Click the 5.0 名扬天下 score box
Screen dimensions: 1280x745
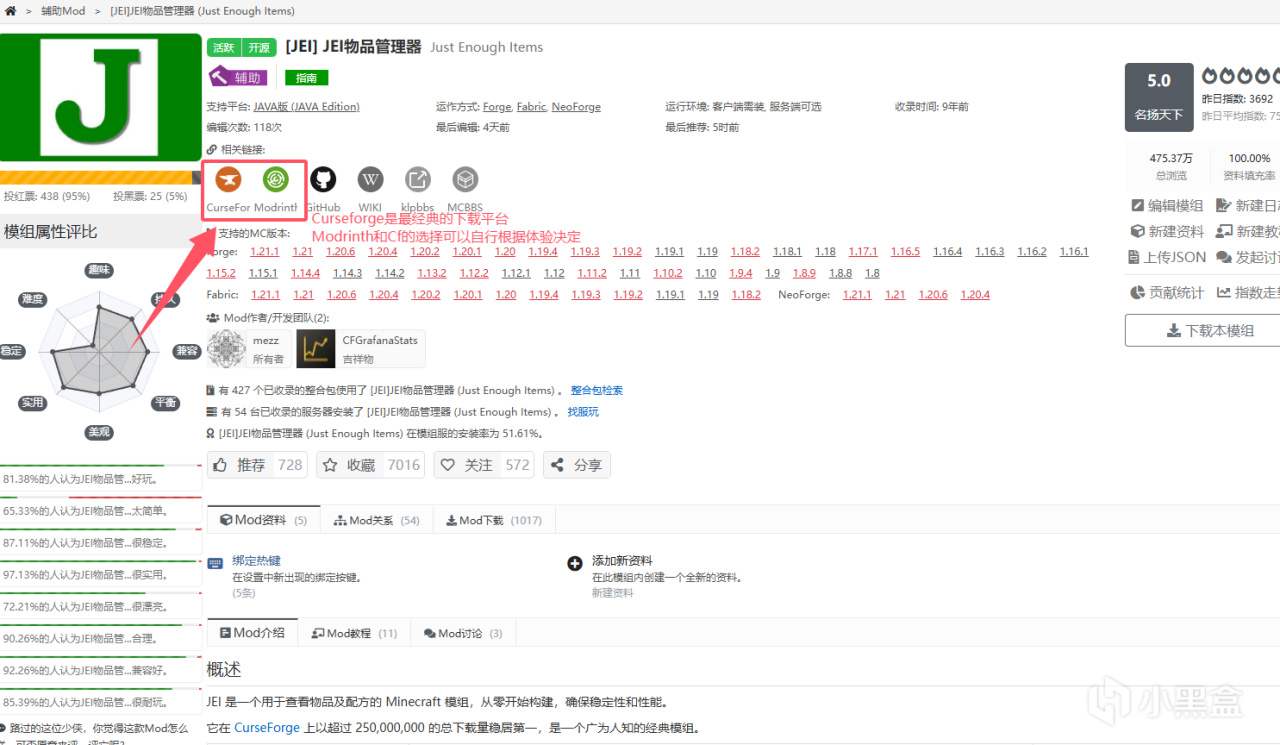coord(1159,97)
